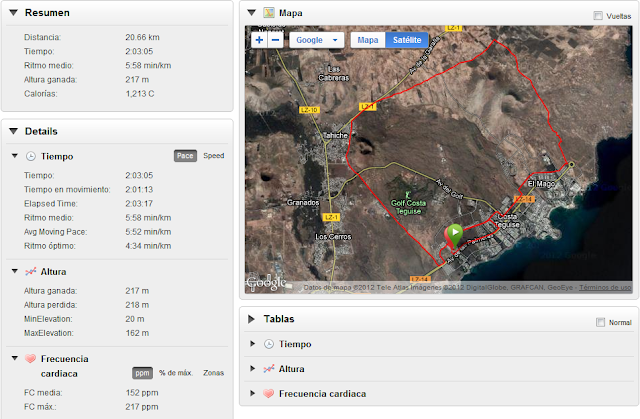Viewport: 640px width, 419px height.
Task: Show heart rate in ppm
Action: click(x=142, y=373)
